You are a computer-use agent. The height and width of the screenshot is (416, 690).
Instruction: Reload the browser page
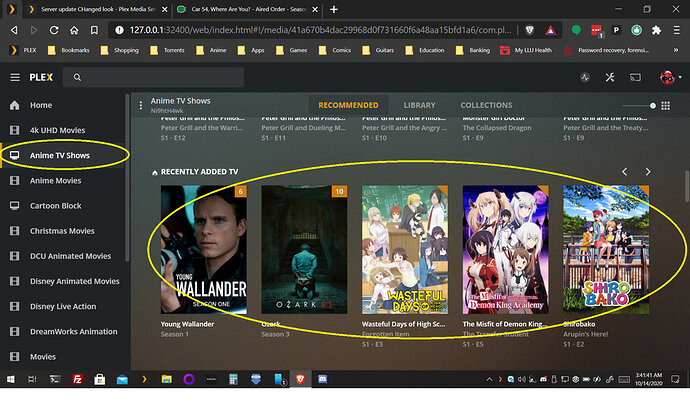[x=54, y=30]
